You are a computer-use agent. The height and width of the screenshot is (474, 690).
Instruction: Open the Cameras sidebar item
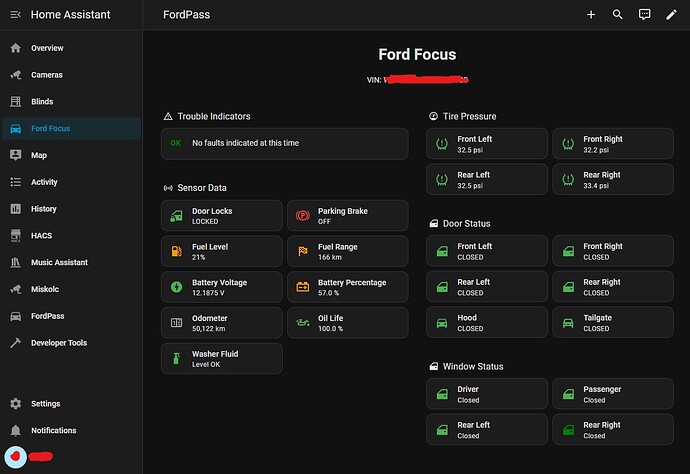[x=46, y=75]
